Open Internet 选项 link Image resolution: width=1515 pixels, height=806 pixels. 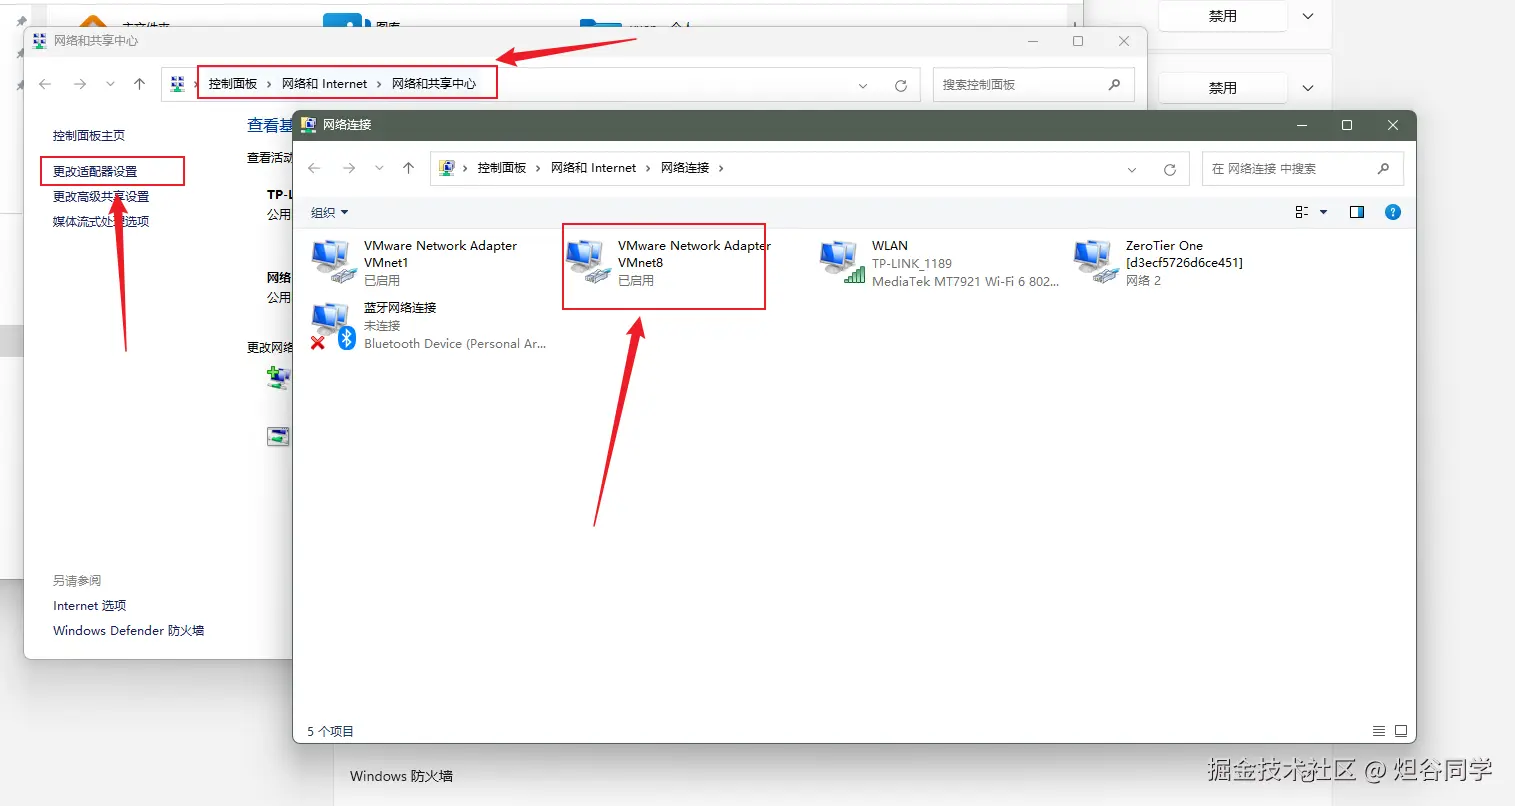coord(89,605)
